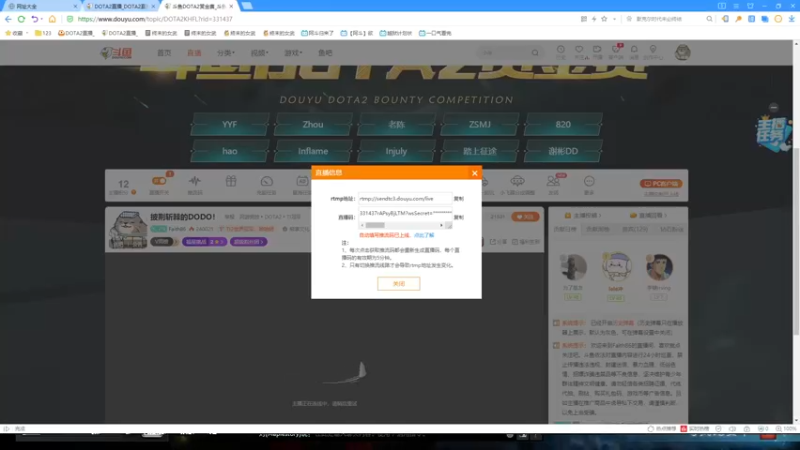Select the 路上征途 streamer button
800x450 pixels.
(480, 151)
